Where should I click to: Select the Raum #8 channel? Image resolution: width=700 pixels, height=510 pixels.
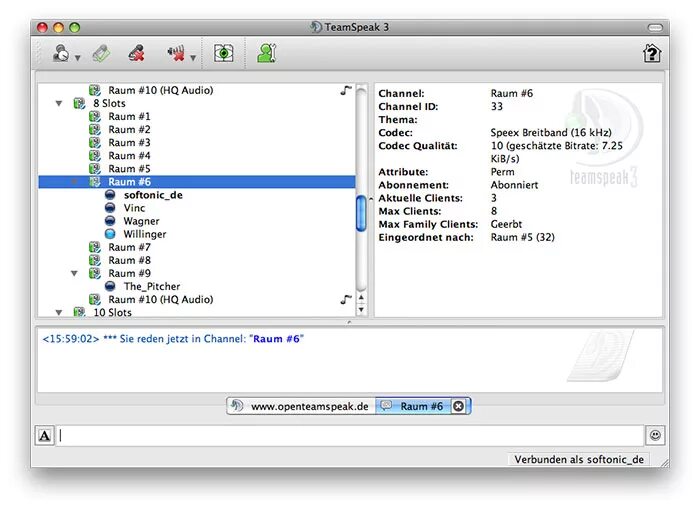pyautogui.click(x=129, y=260)
